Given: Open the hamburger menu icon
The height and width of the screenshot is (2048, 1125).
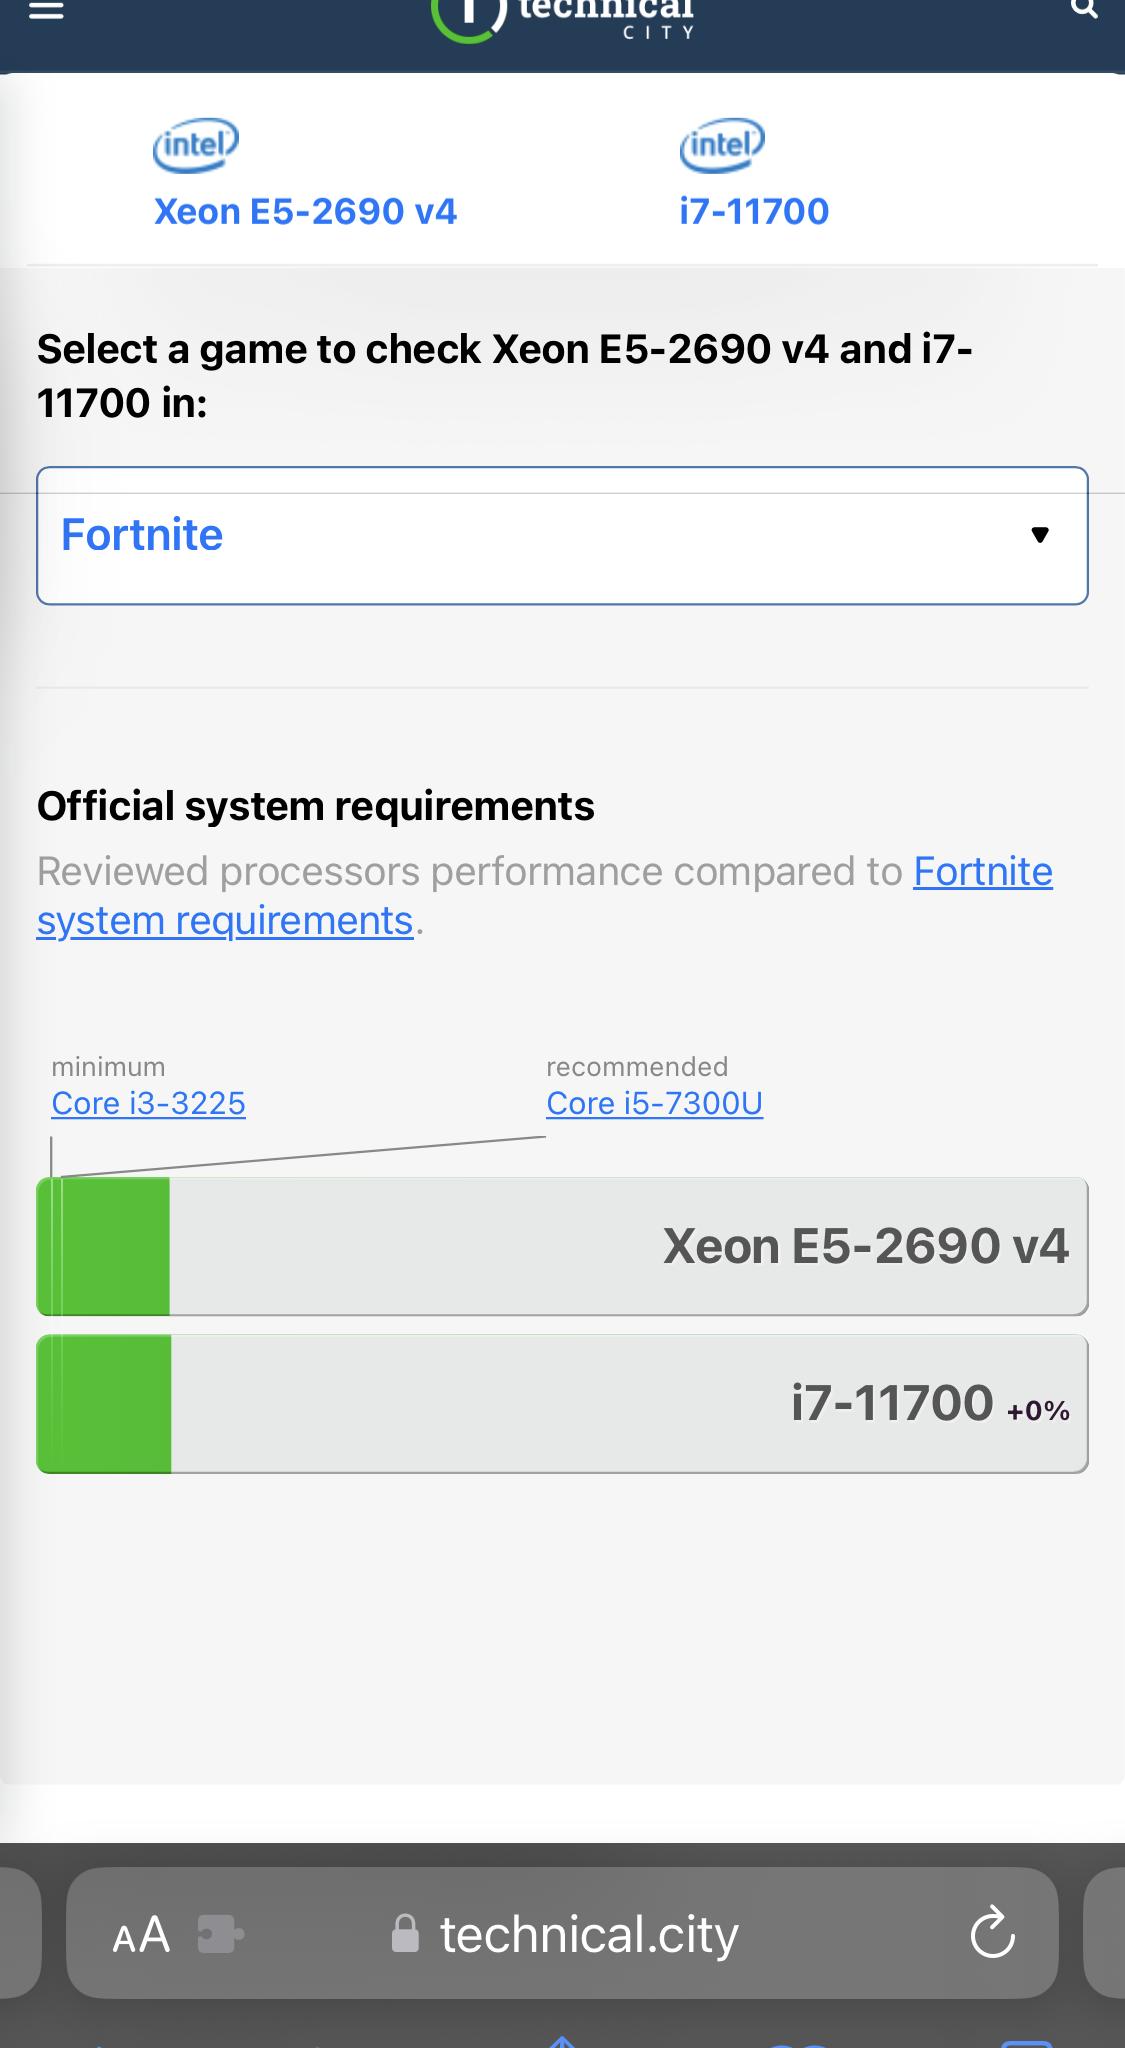Looking at the screenshot, I should pos(46,10).
